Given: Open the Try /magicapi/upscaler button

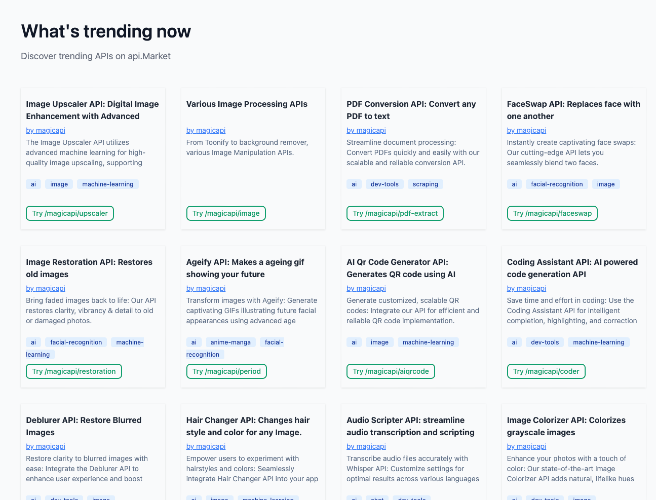Looking at the screenshot, I should click(70, 213).
